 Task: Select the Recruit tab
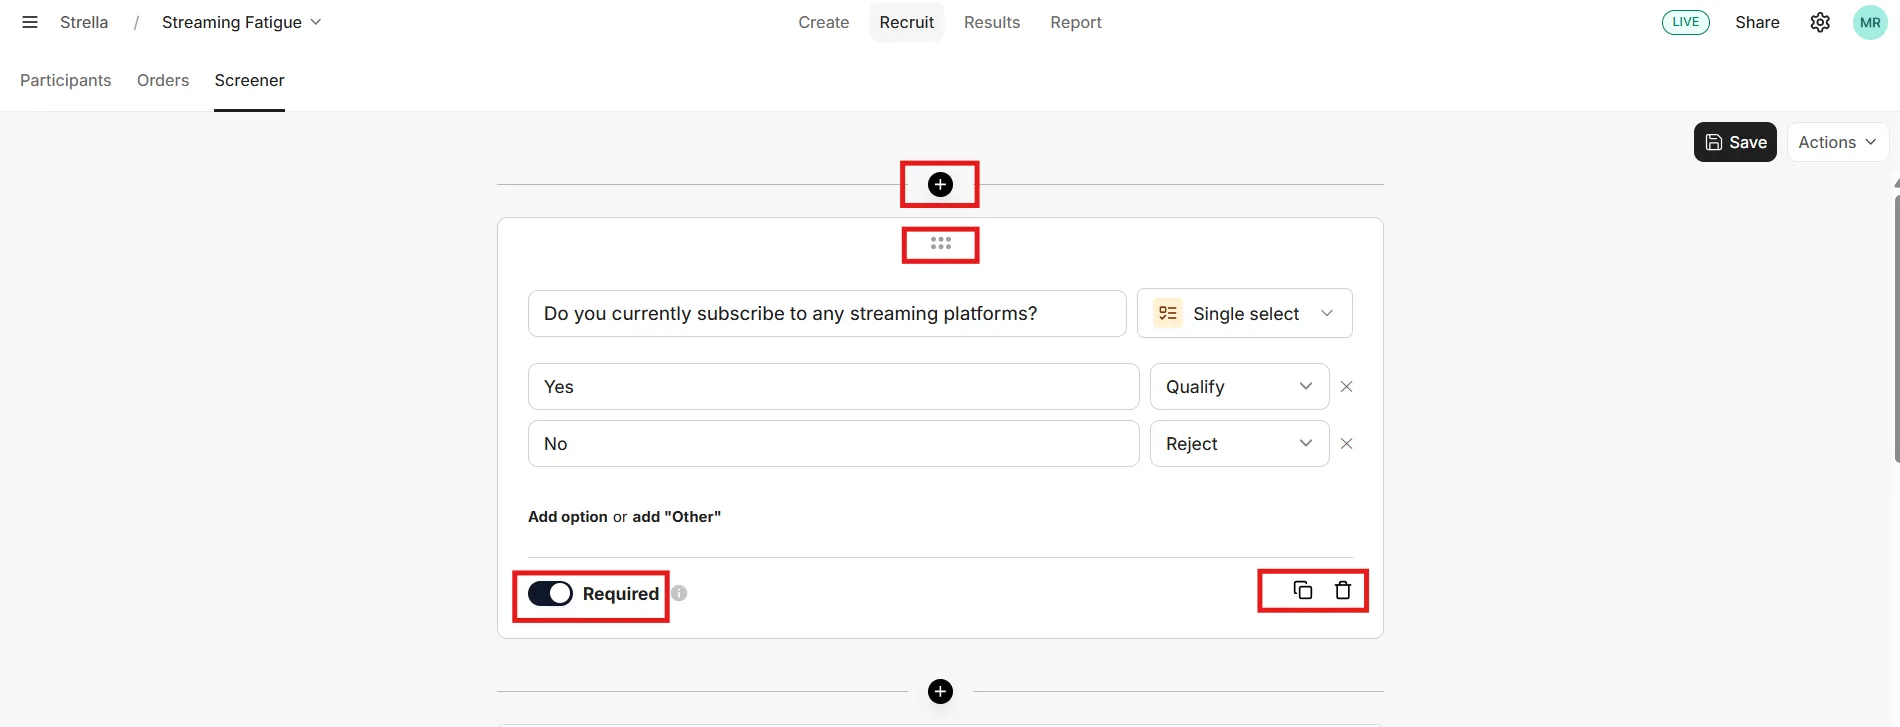[906, 22]
